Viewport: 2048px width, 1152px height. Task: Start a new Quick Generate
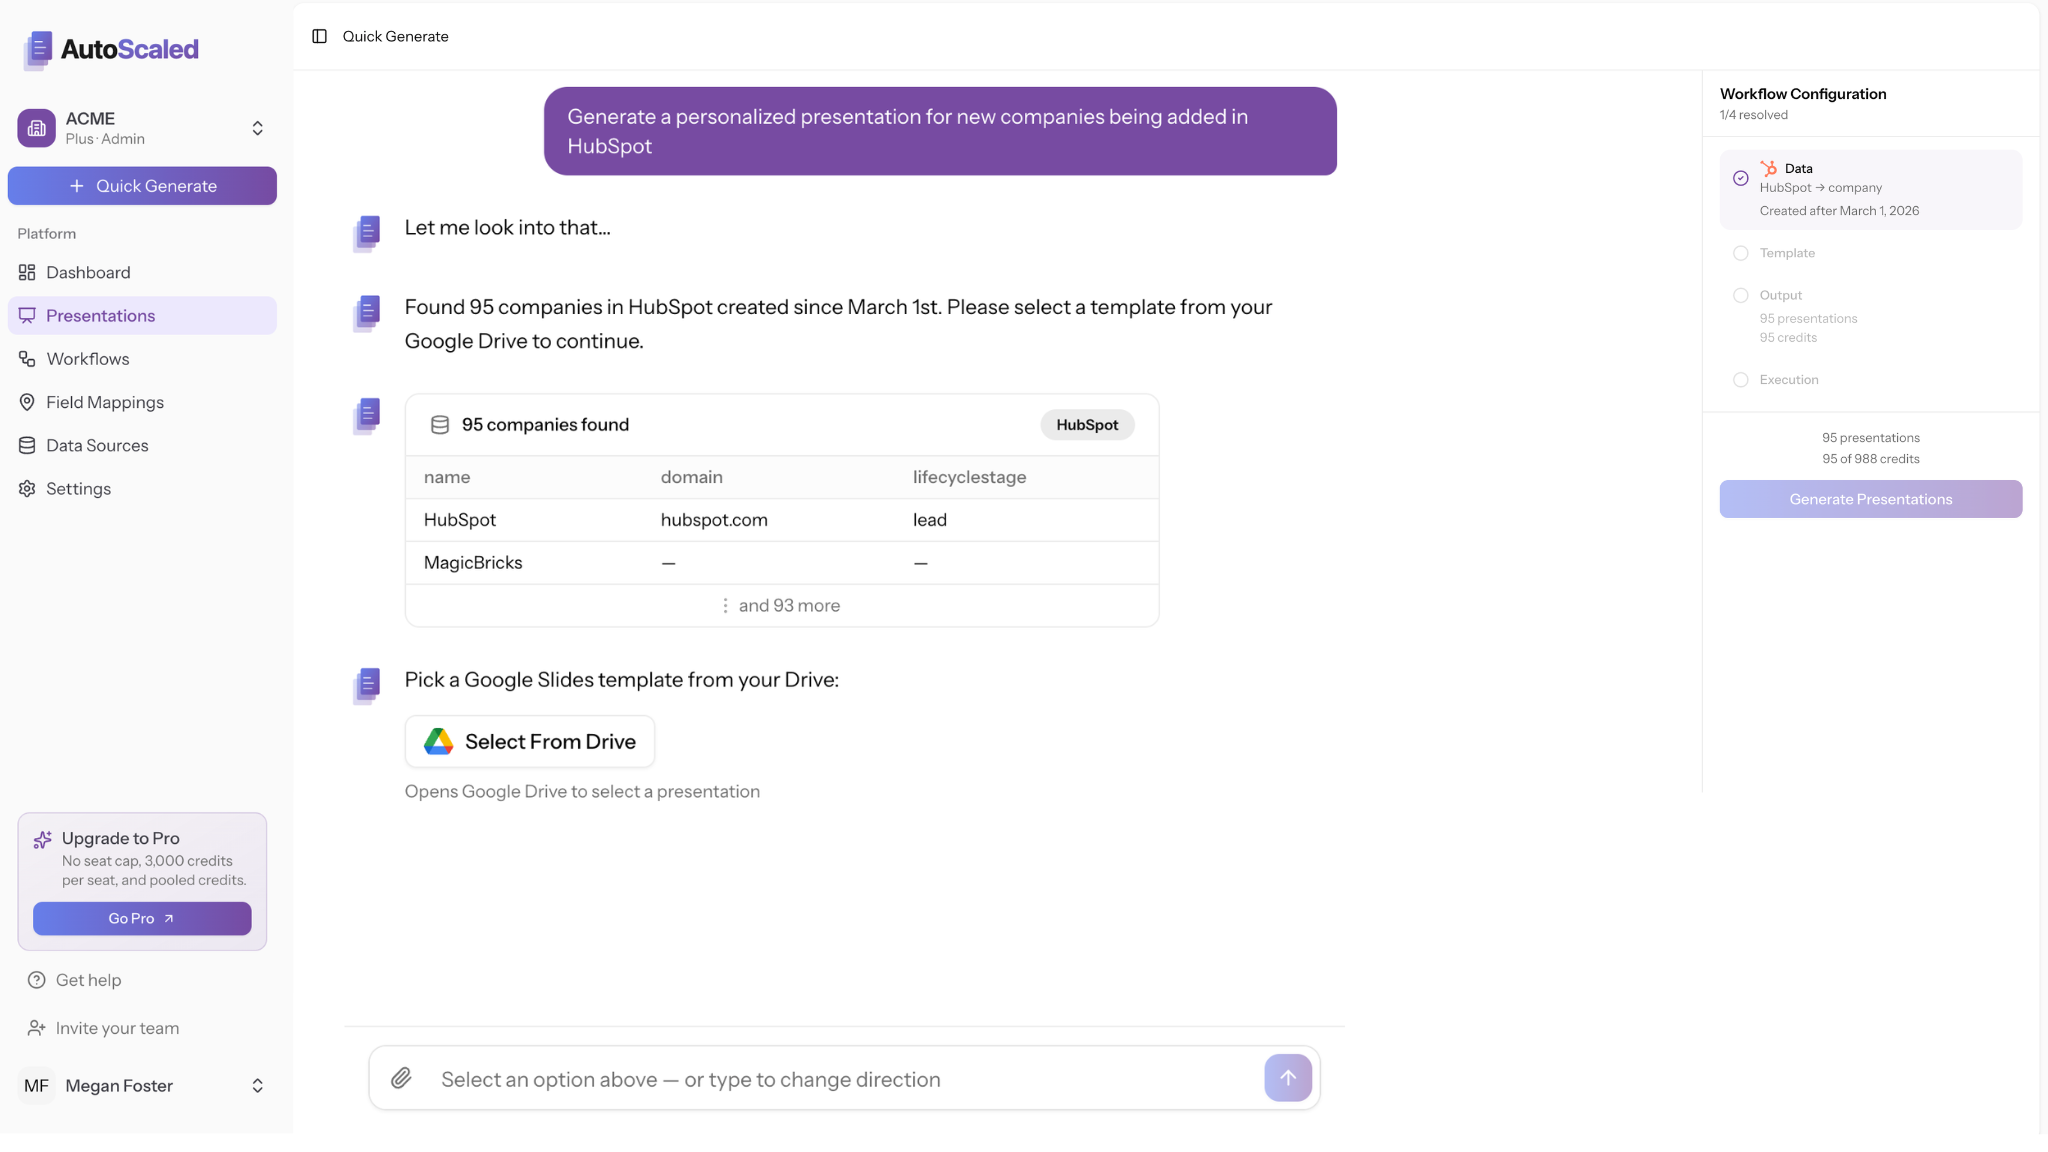coord(142,186)
